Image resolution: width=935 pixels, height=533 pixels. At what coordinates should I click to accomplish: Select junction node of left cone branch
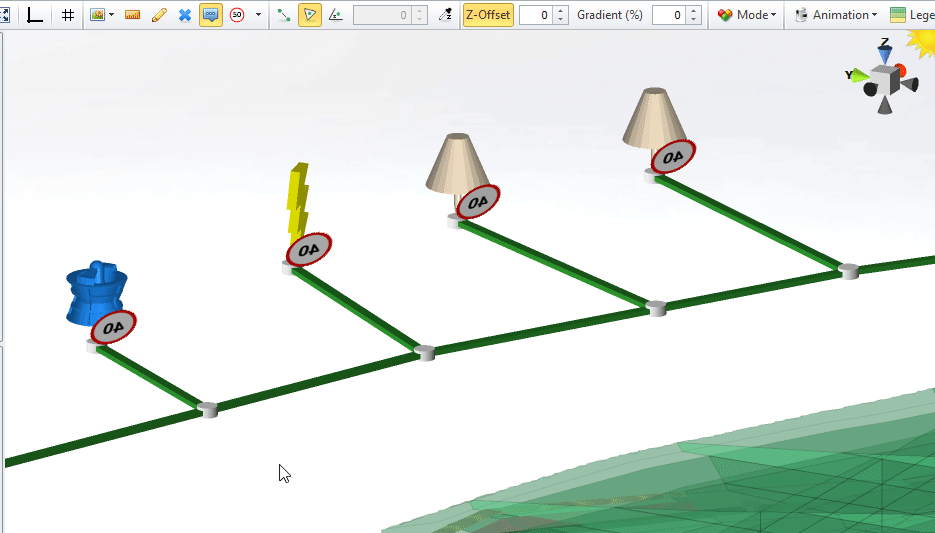[x=656, y=308]
